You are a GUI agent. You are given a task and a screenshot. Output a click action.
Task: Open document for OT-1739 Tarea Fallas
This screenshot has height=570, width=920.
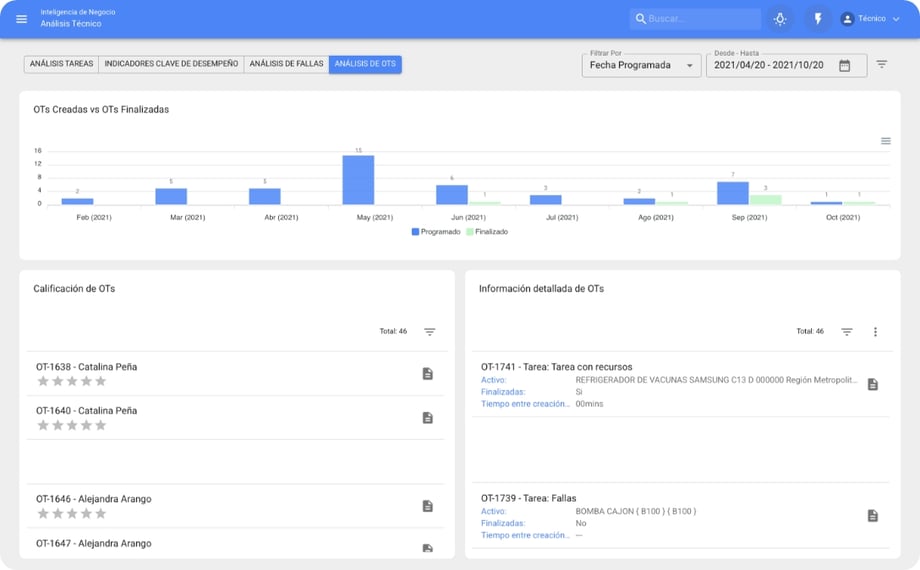[872, 516]
